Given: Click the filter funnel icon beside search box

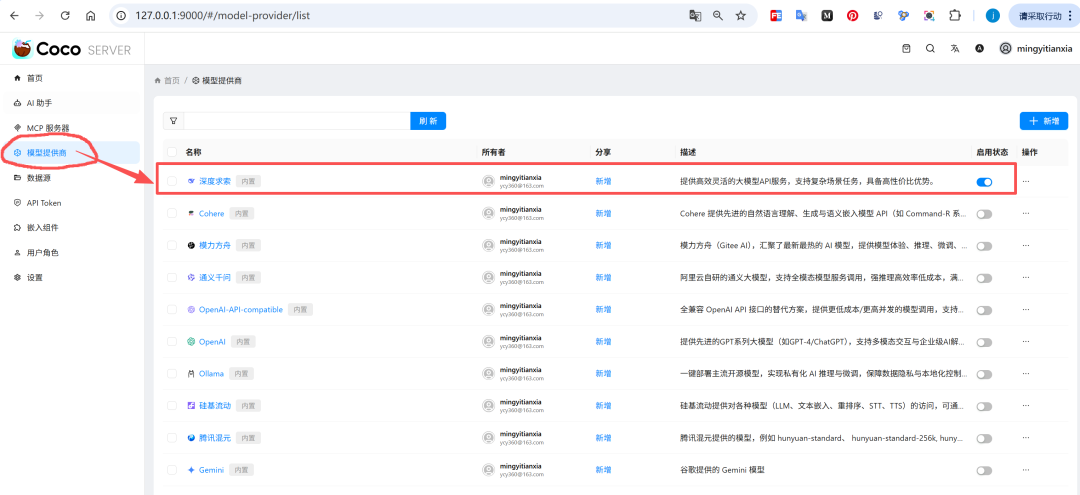Looking at the screenshot, I should [173, 121].
